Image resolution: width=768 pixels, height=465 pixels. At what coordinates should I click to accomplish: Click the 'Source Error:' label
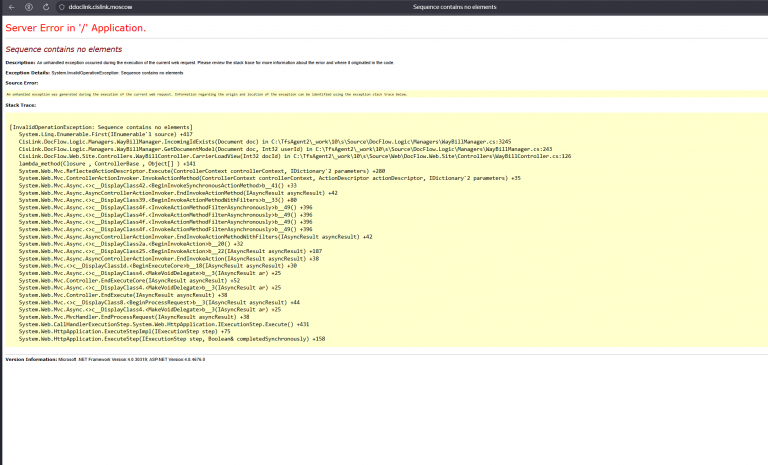pos(22,83)
